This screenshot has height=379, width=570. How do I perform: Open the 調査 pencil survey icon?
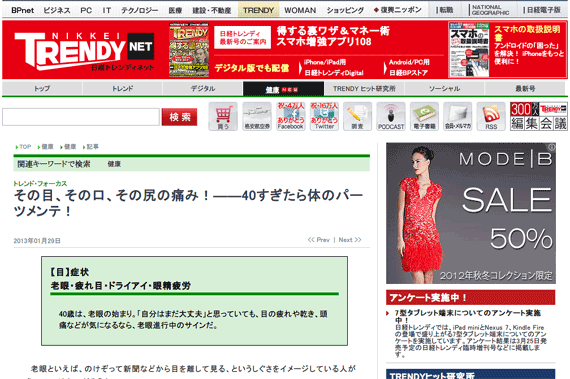tap(357, 116)
